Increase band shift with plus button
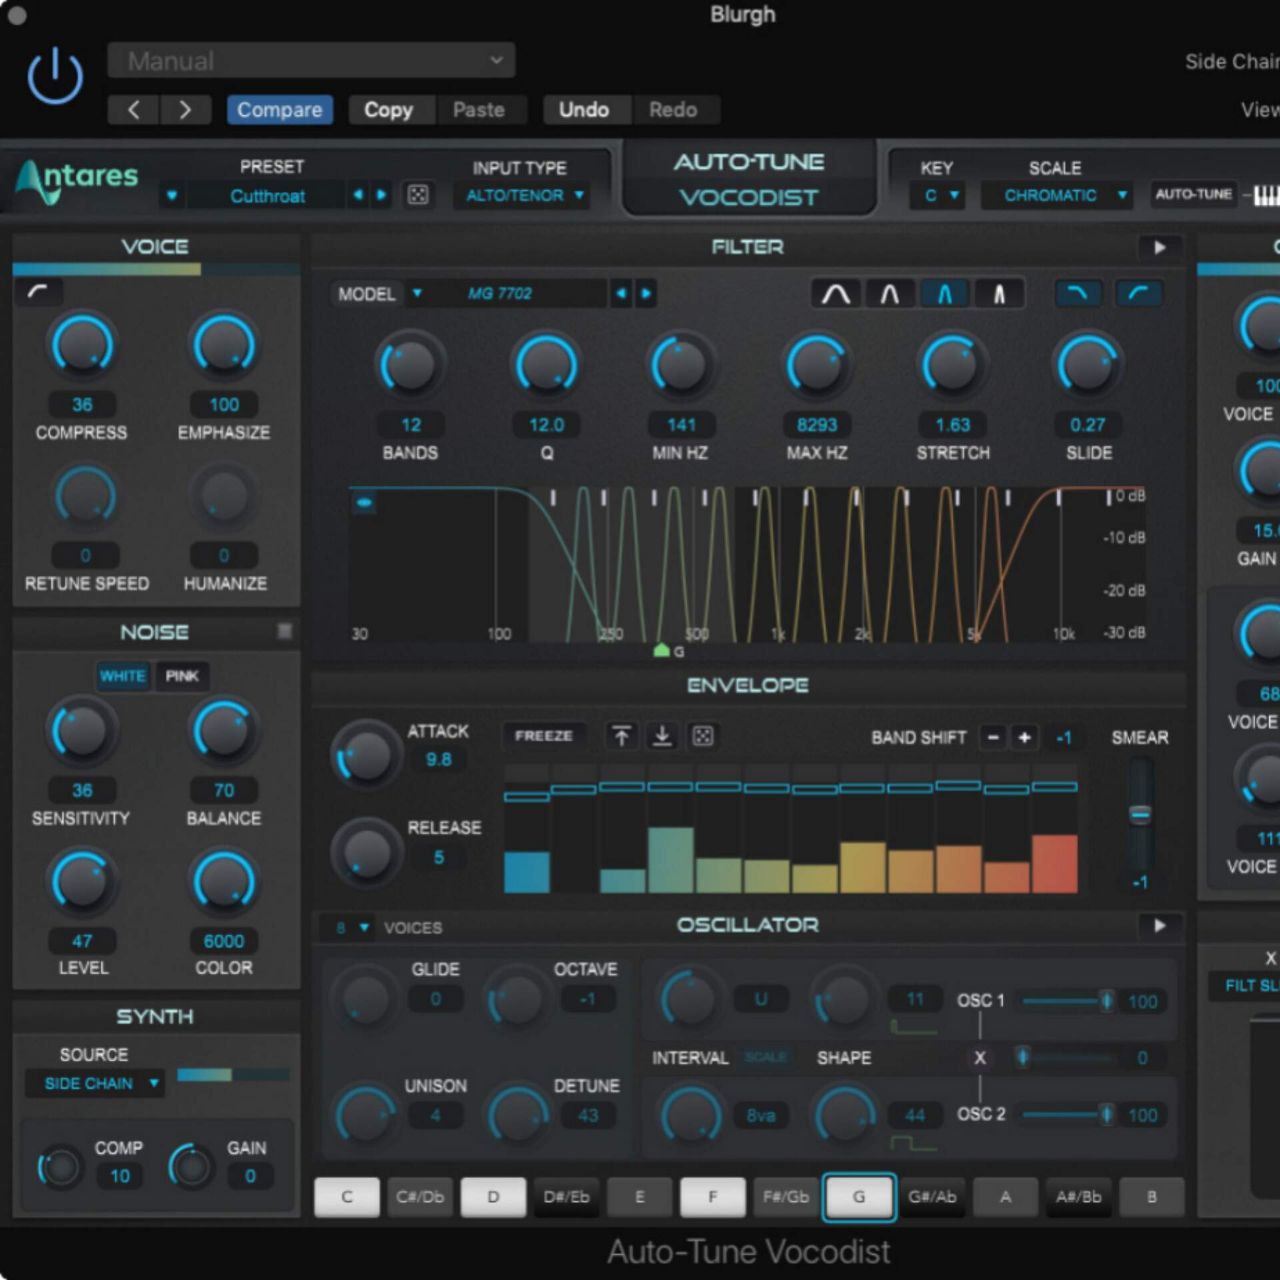This screenshot has height=1280, width=1280. click(x=1024, y=737)
